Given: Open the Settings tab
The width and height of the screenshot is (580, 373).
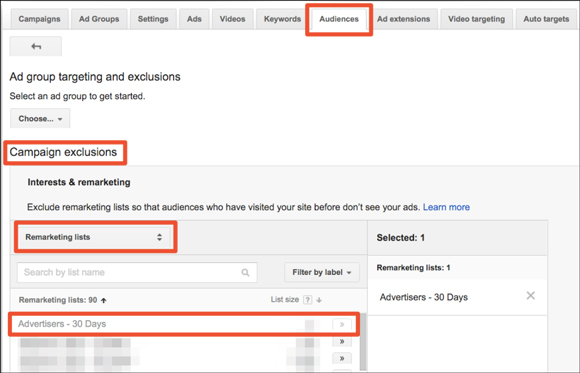Looking at the screenshot, I should [x=153, y=19].
